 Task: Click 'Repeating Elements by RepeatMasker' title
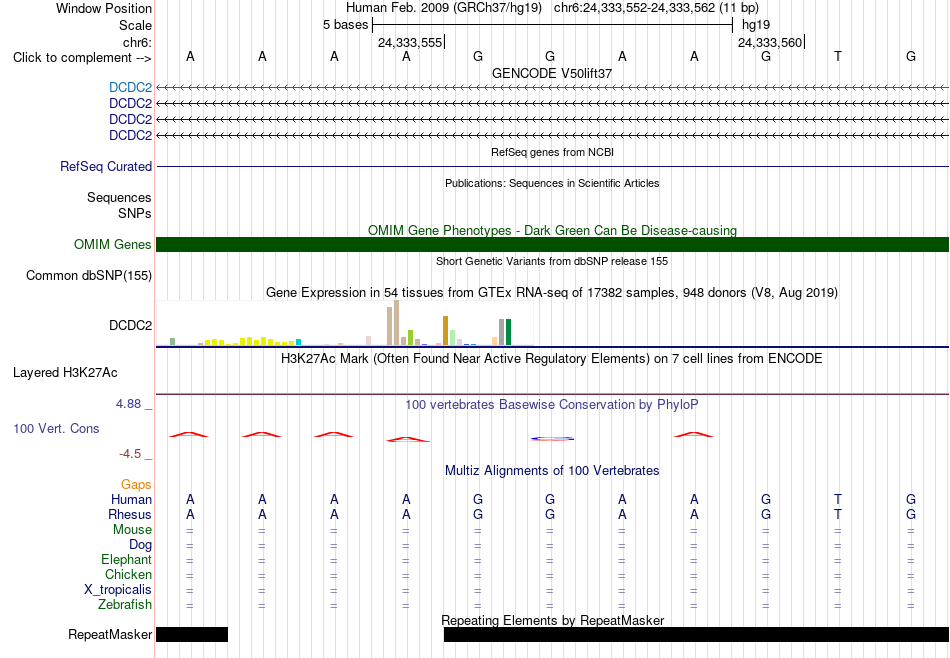pyautogui.click(x=553, y=620)
